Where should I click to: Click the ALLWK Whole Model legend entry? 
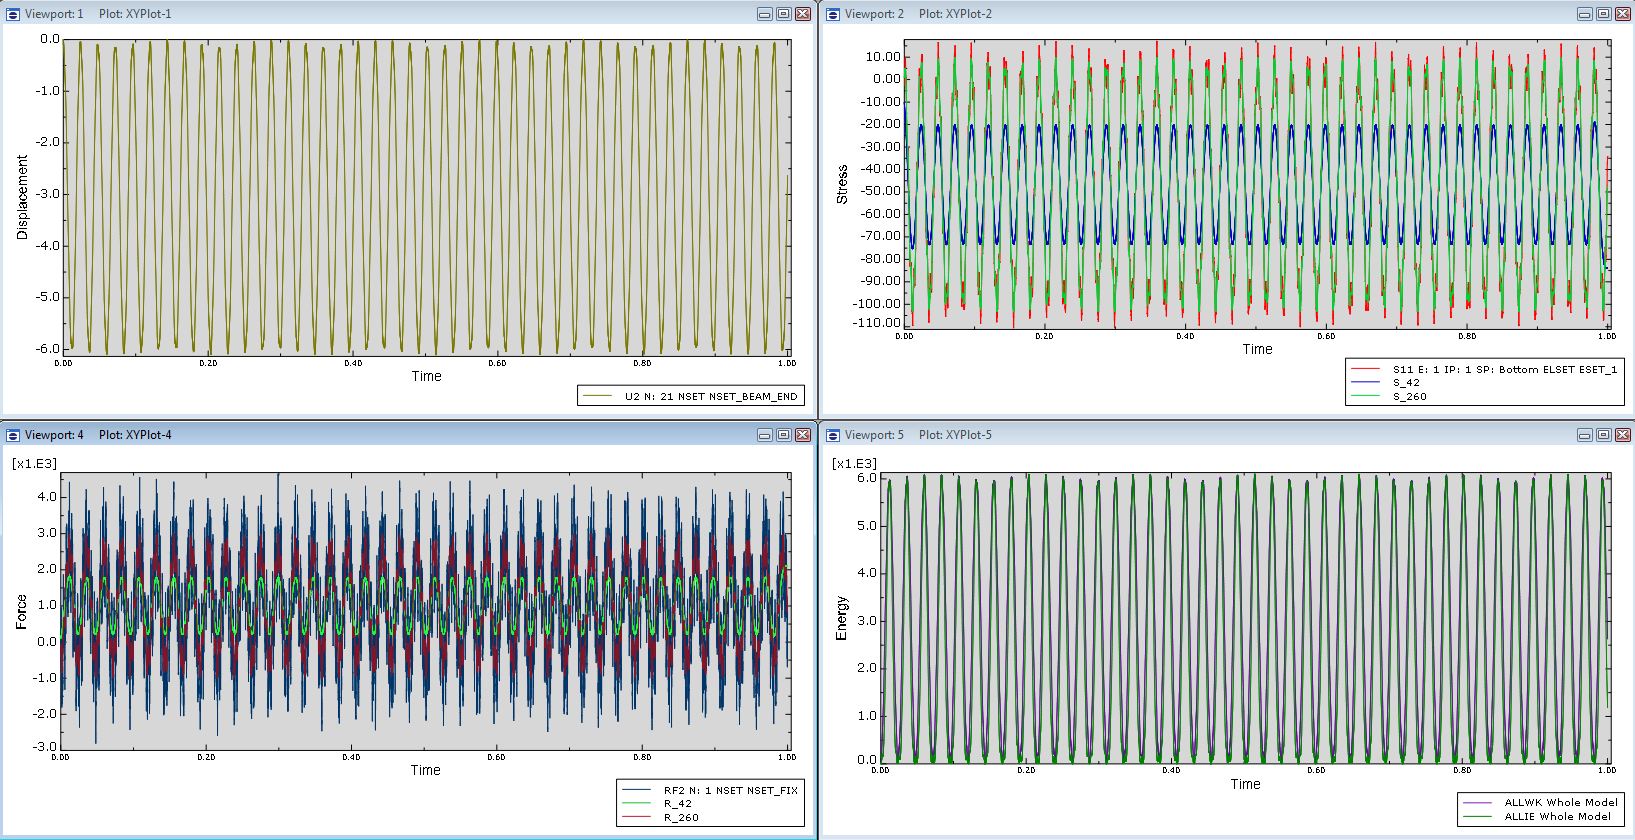point(1540,802)
